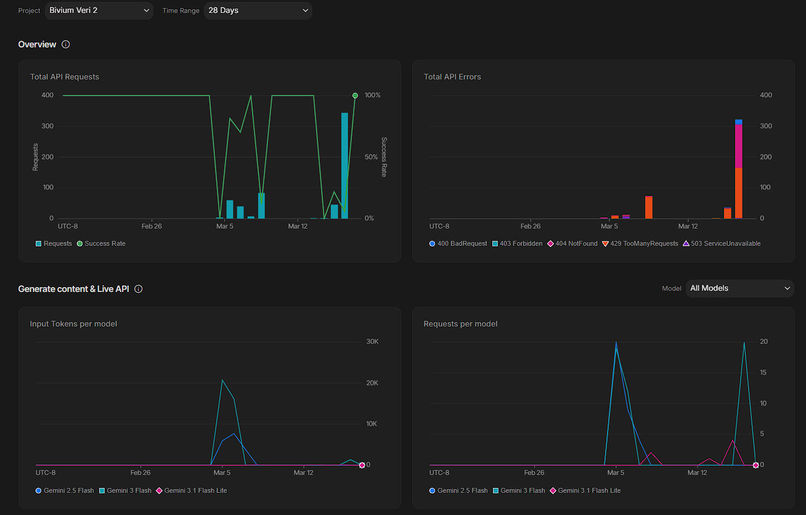The width and height of the screenshot is (806, 515).
Task: Toggle Gemini 2.5 Flash in Input Tokens legend
Action: tap(65, 491)
